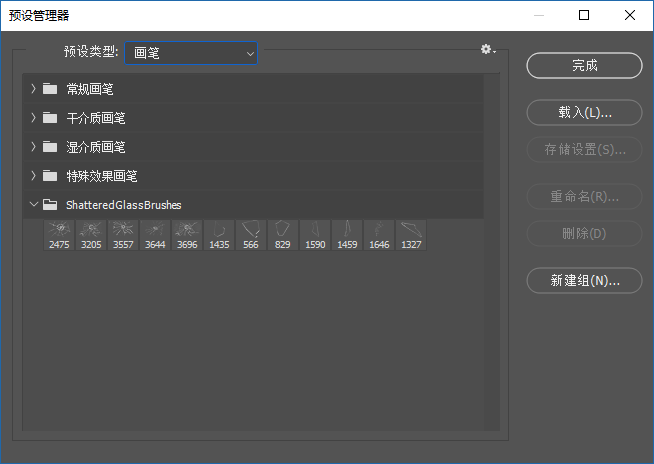Viewport: 654px width, 464px height.
Task: Choose the 1435 brush preset
Action: (219, 235)
